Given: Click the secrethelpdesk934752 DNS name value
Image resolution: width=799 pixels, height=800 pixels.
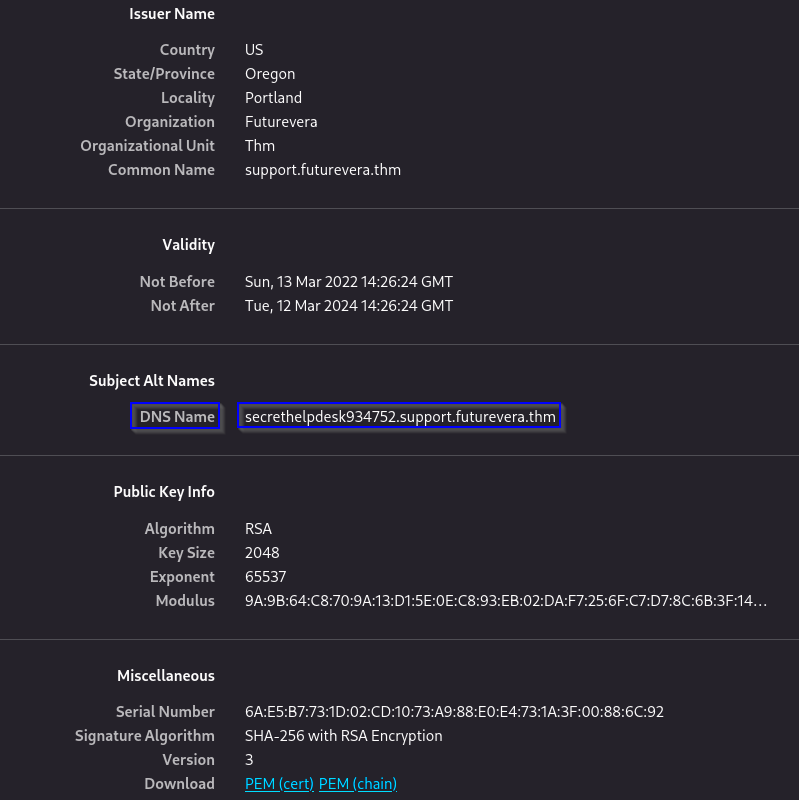Looking at the screenshot, I should [x=400, y=417].
